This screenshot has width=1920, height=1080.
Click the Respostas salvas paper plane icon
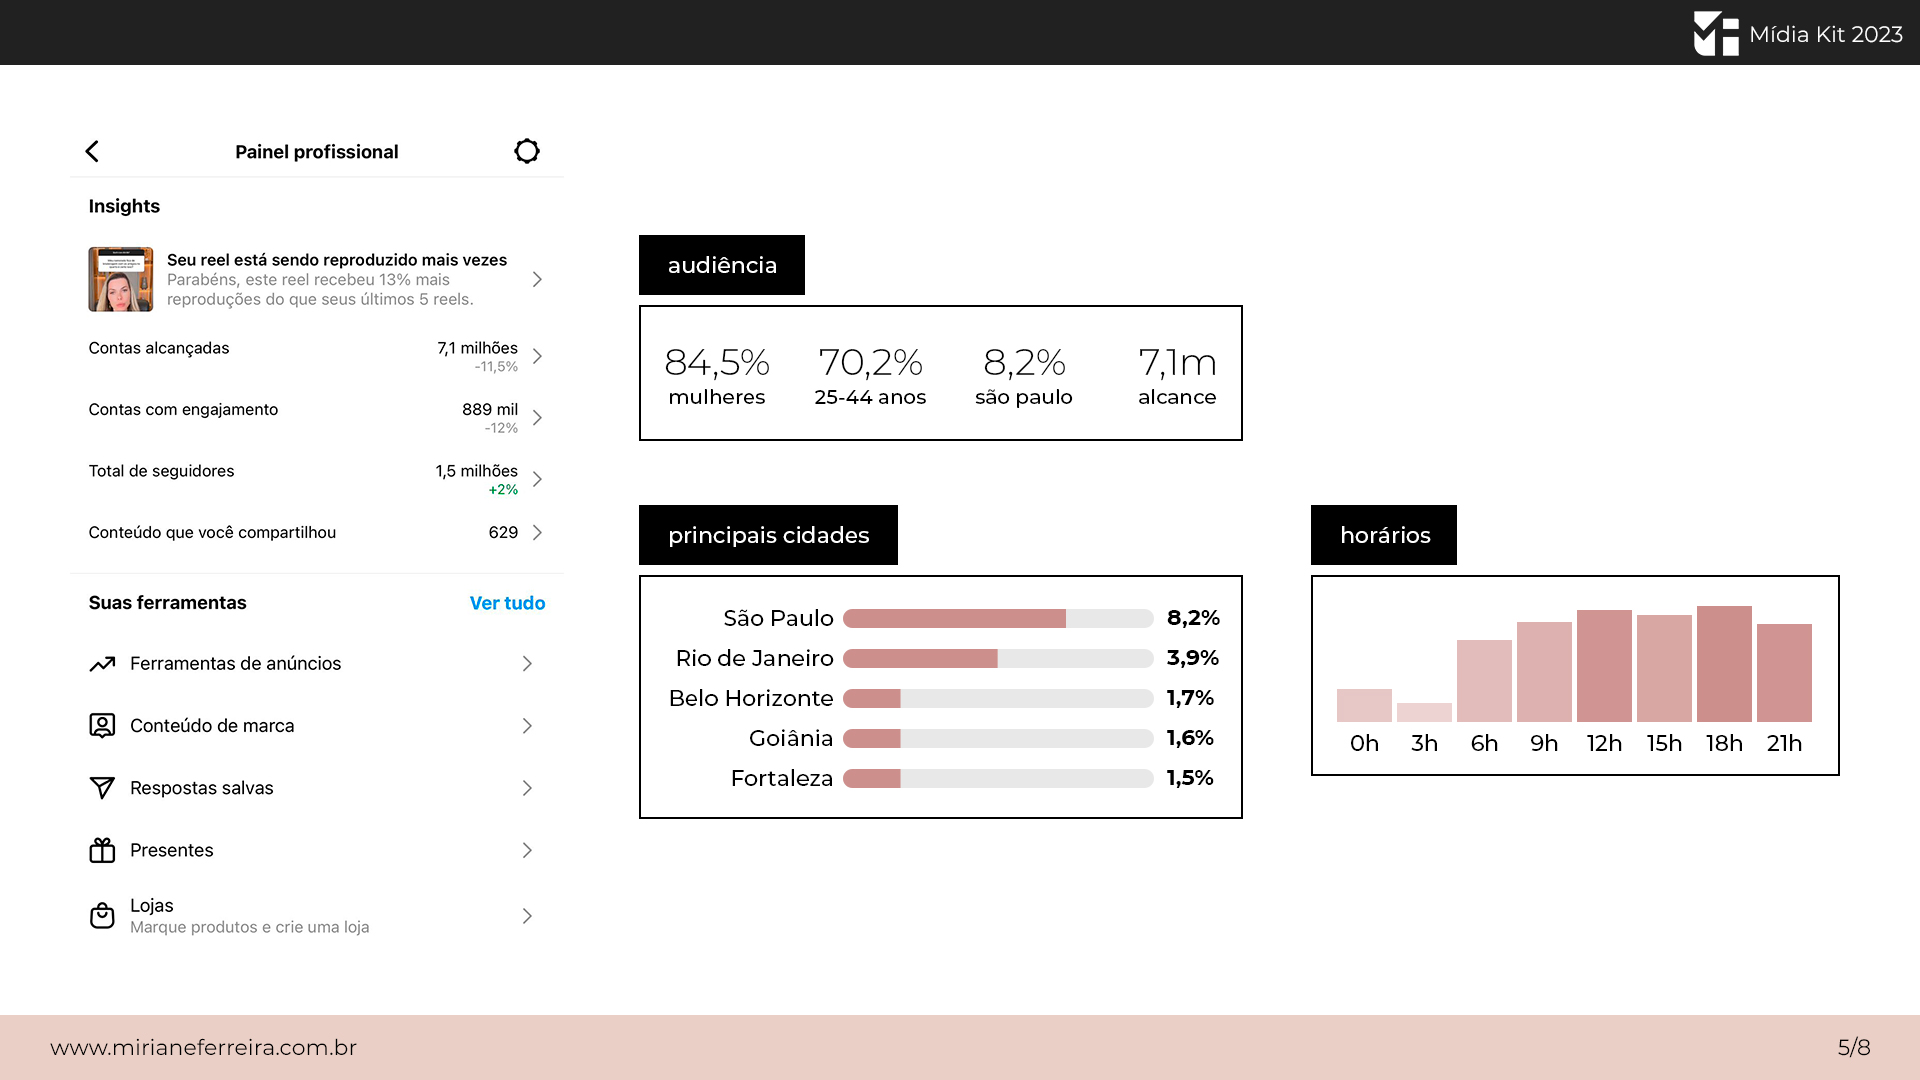(x=102, y=788)
